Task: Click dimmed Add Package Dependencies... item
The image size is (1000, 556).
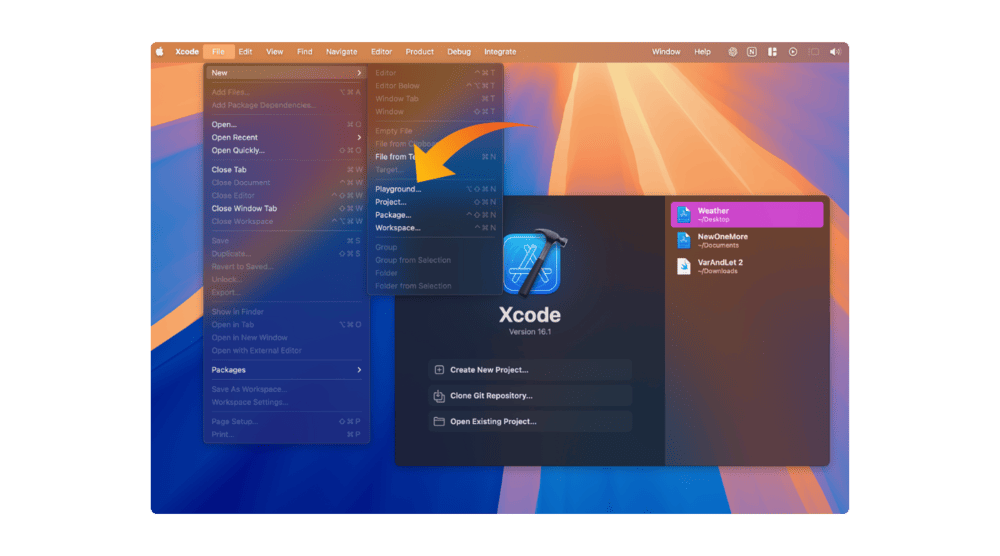Action: click(x=286, y=105)
